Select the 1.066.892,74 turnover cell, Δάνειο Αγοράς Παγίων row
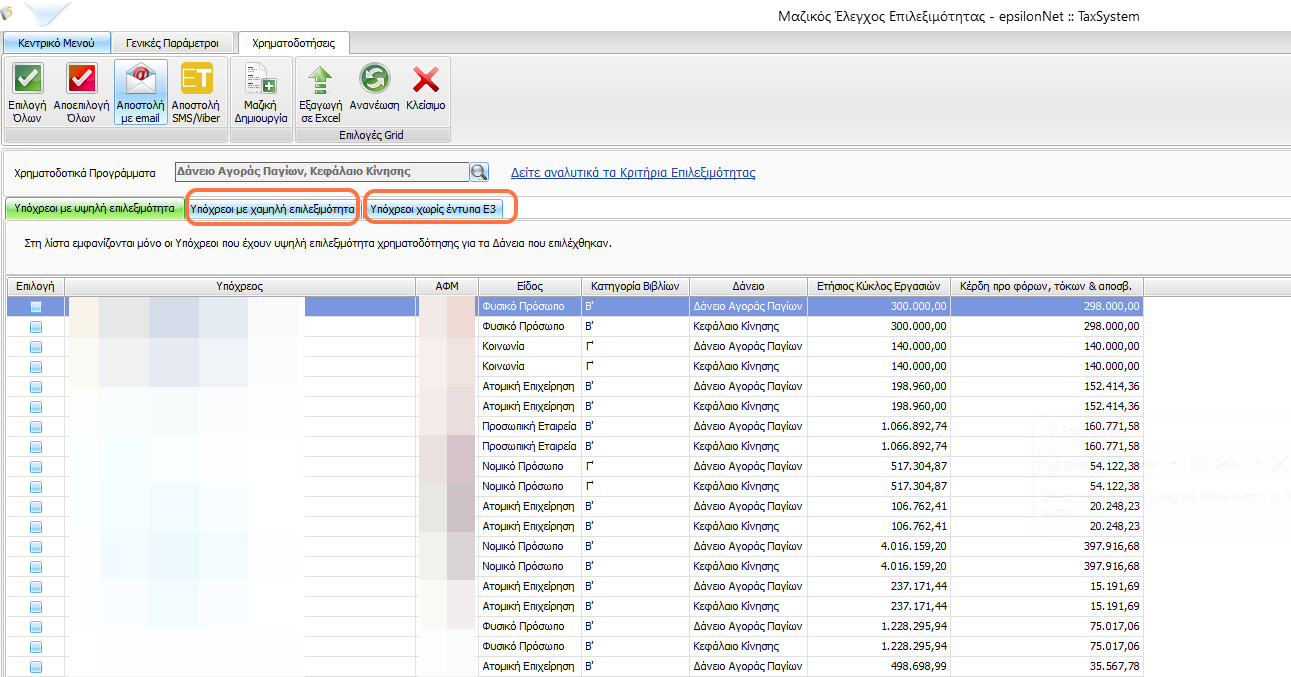The height and width of the screenshot is (677, 1291). pos(879,426)
